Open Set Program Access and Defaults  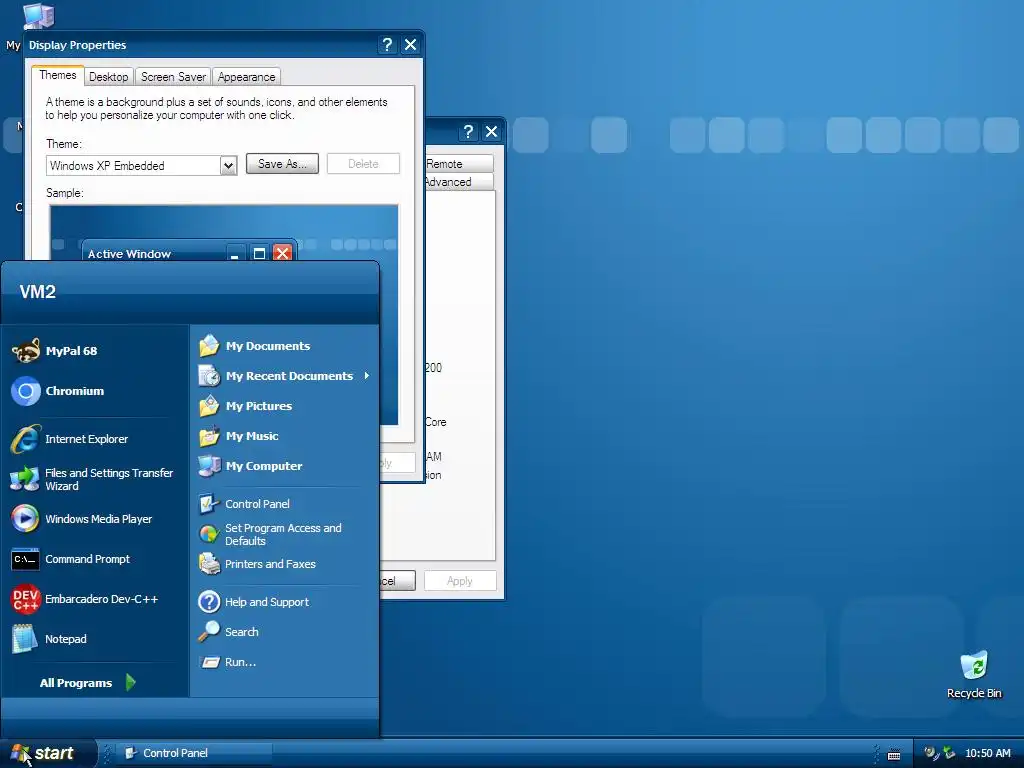[270, 534]
